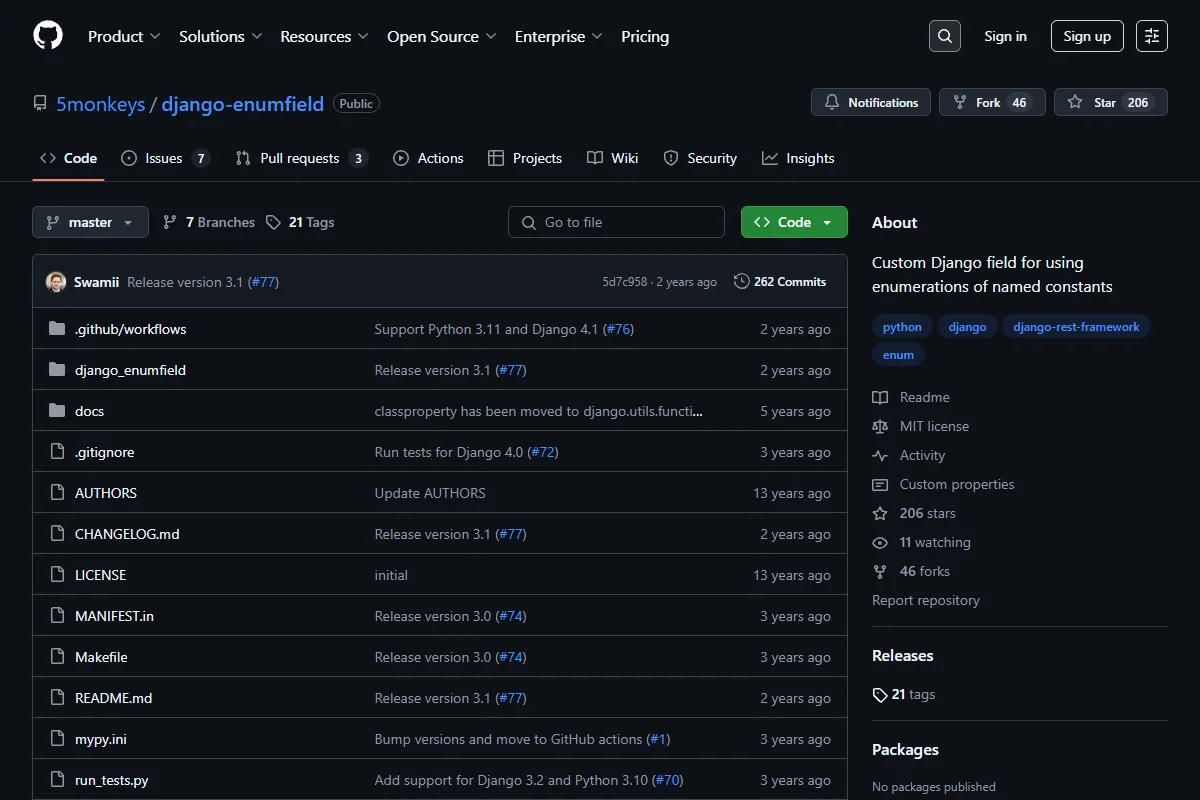Star the django-enumfield repository
This screenshot has height=800, width=1200.
coord(1111,102)
